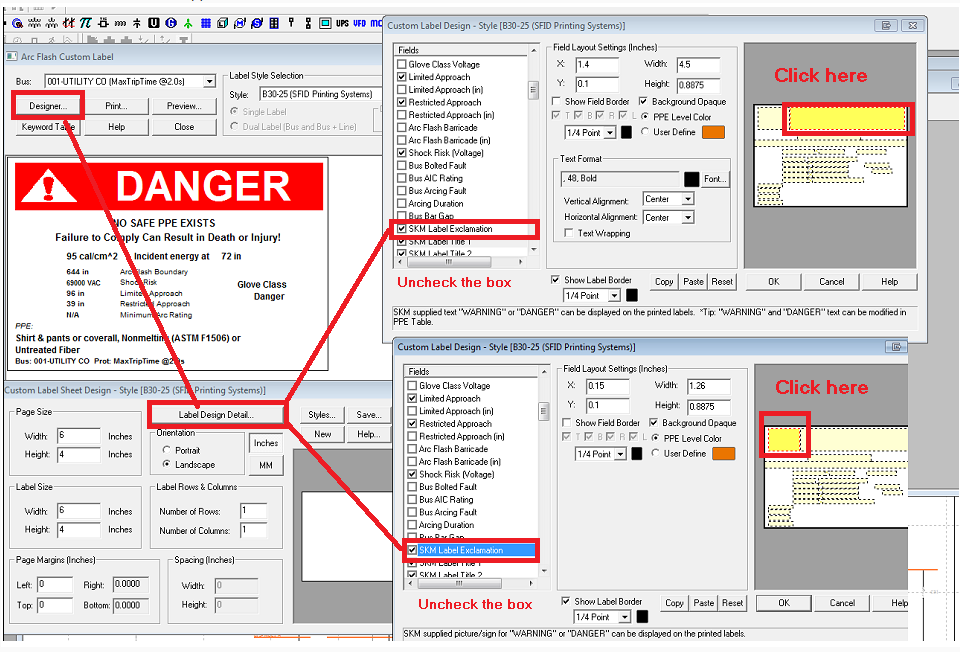The image size is (960, 652).
Task: Open the Horizontal Alignment dropdown
Action: [687, 217]
